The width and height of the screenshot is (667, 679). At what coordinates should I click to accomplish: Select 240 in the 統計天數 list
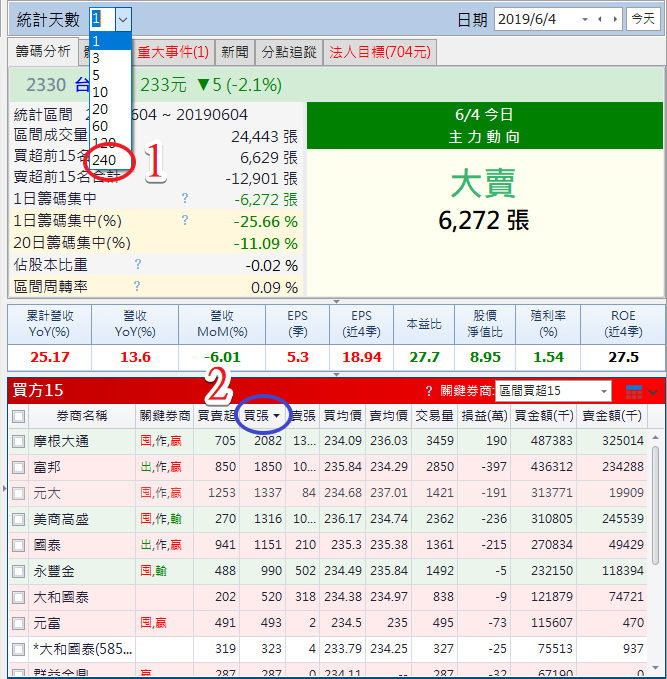104,160
